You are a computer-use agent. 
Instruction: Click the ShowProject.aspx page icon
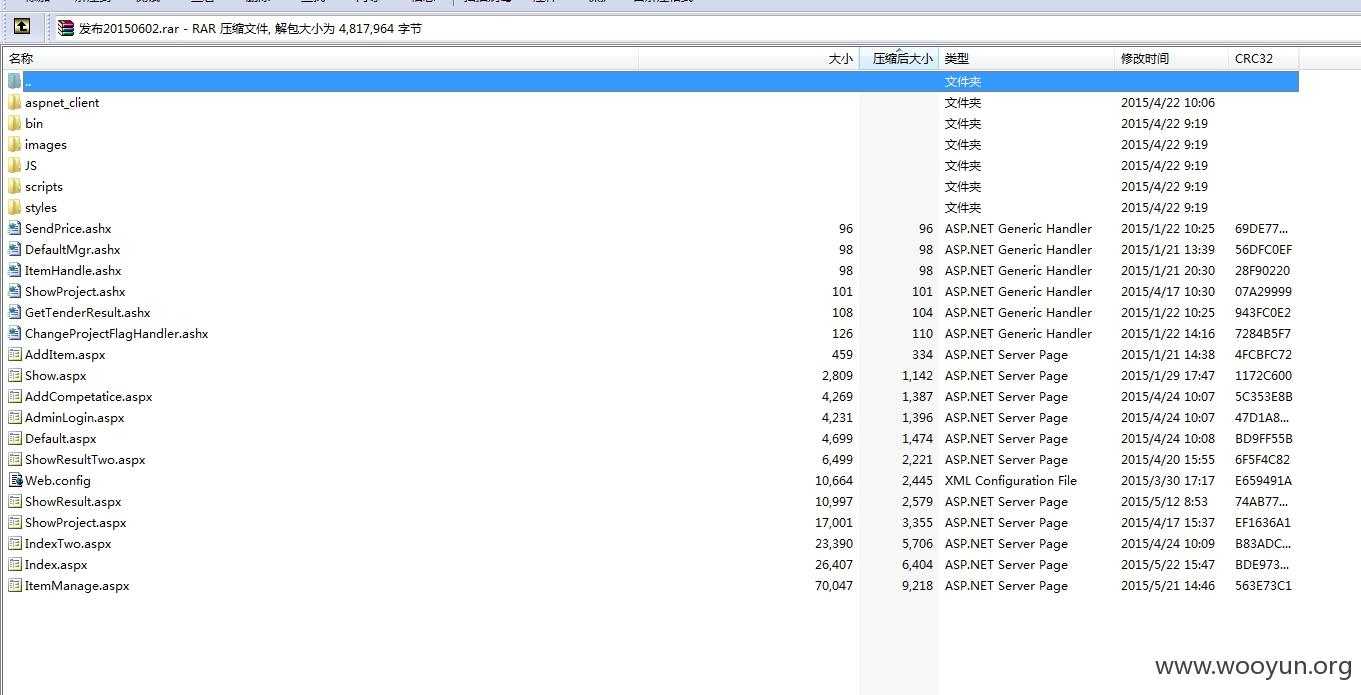(x=14, y=522)
